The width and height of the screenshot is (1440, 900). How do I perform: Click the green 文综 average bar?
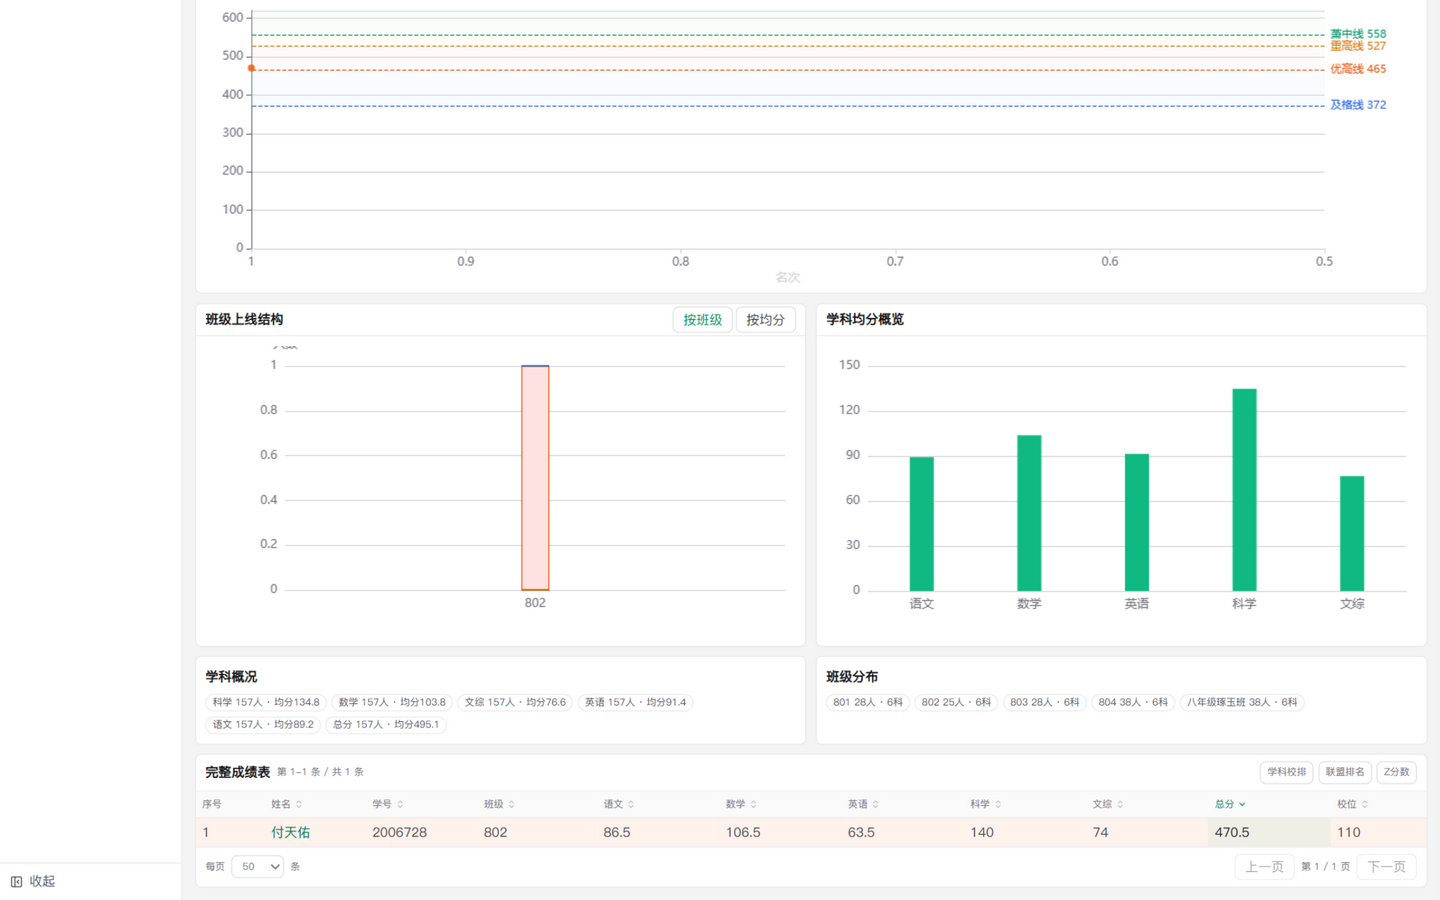point(1352,533)
